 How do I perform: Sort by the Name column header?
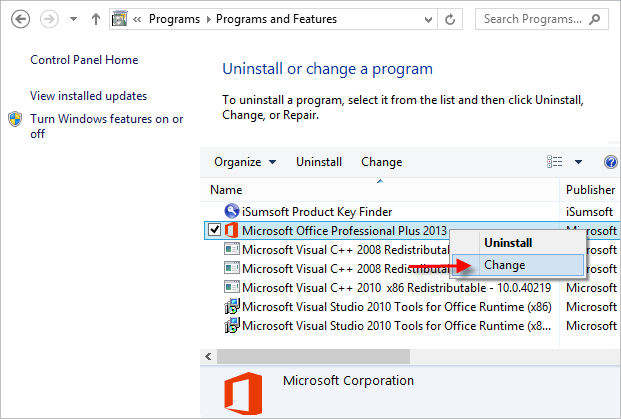(x=380, y=190)
